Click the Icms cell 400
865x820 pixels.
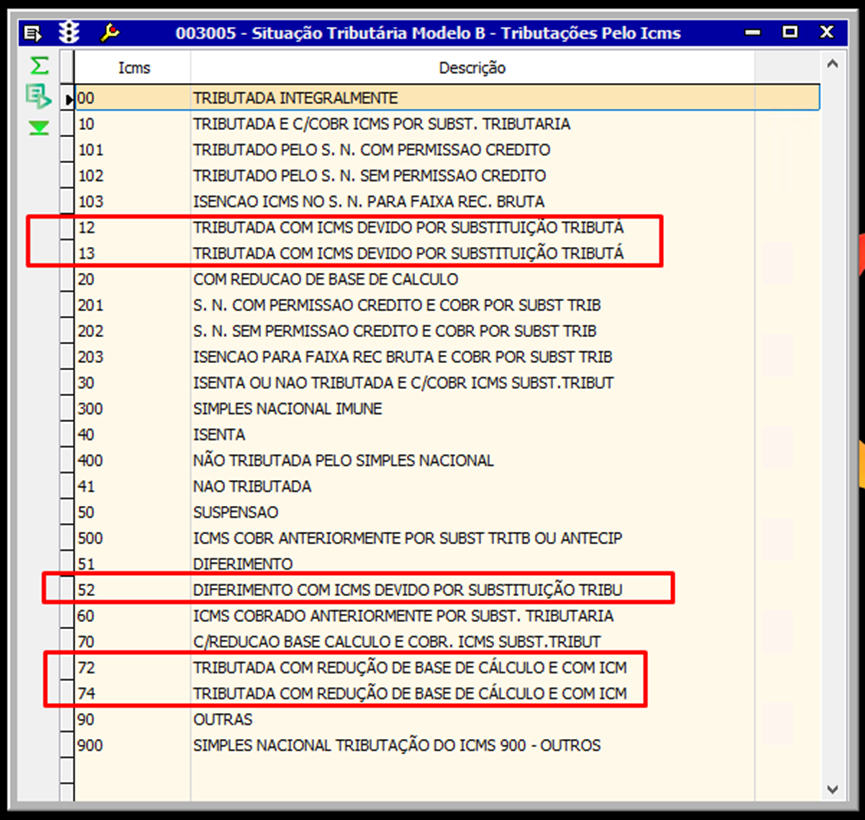pyautogui.click(x=132, y=461)
